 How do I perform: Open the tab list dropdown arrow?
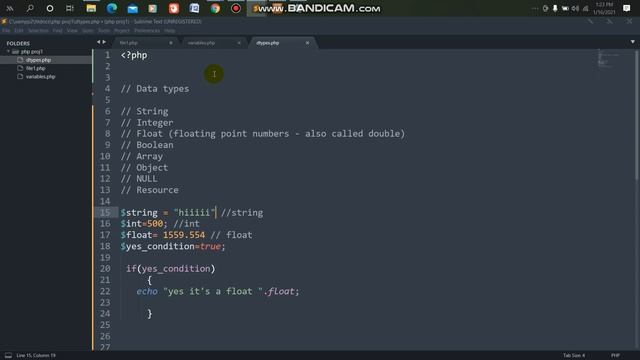[x=633, y=42]
